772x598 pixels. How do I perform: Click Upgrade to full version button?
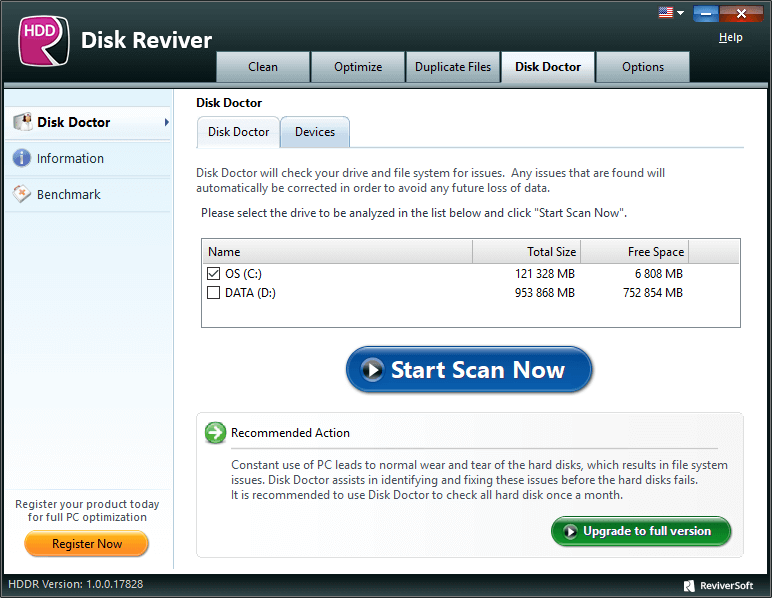tap(641, 531)
